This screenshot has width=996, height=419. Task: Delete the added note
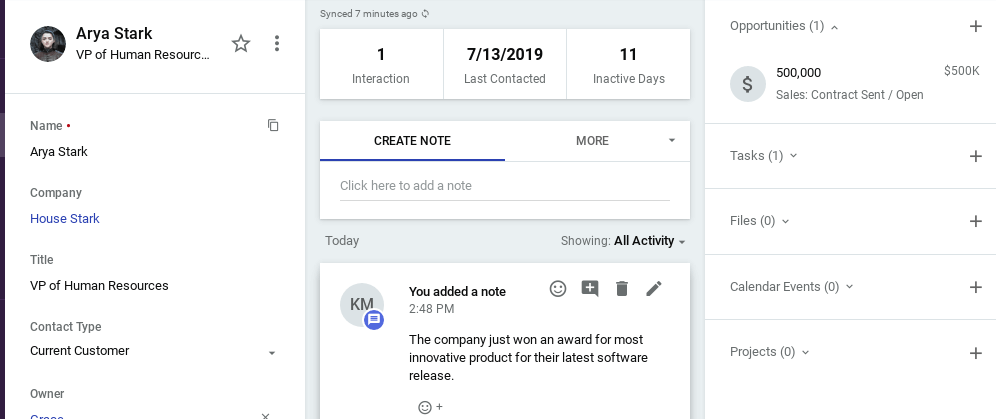(622, 289)
